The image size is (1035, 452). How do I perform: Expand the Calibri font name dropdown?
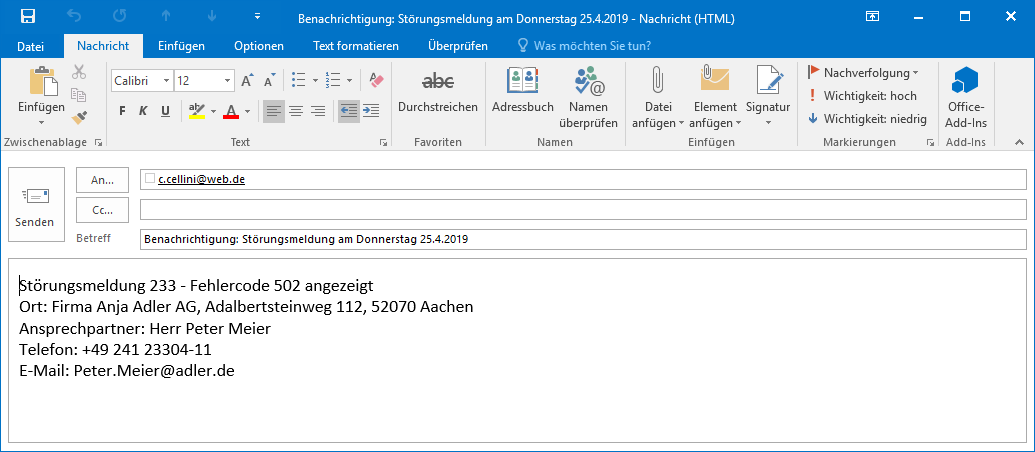pyautogui.click(x=165, y=80)
